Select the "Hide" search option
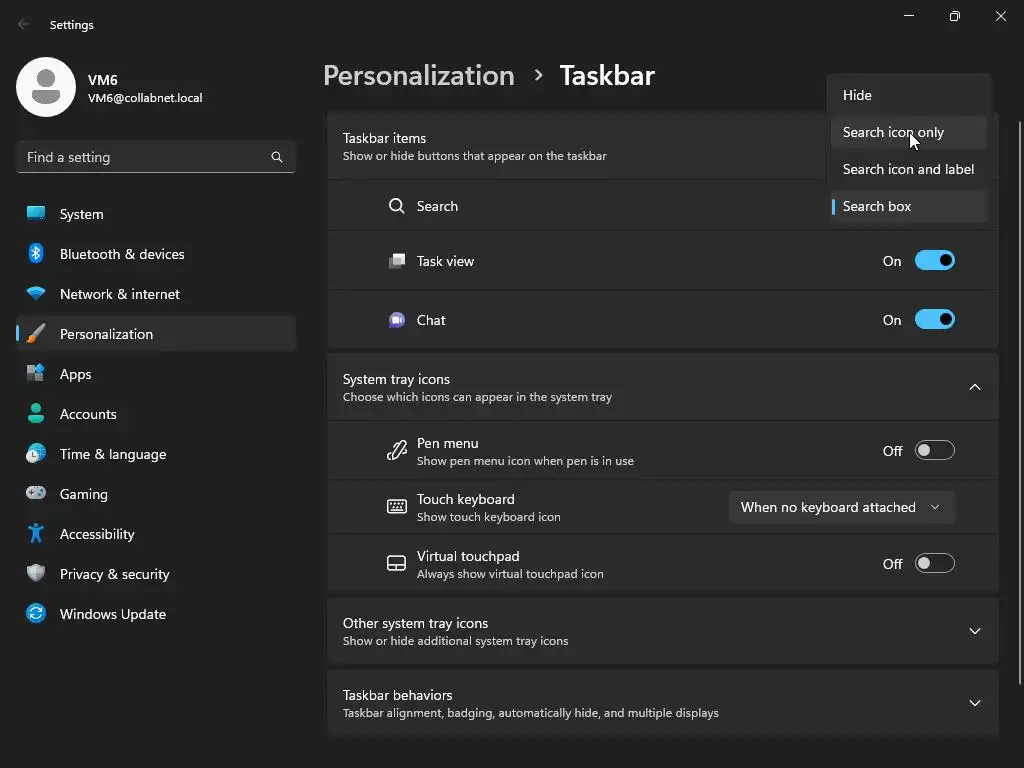 [x=857, y=95]
